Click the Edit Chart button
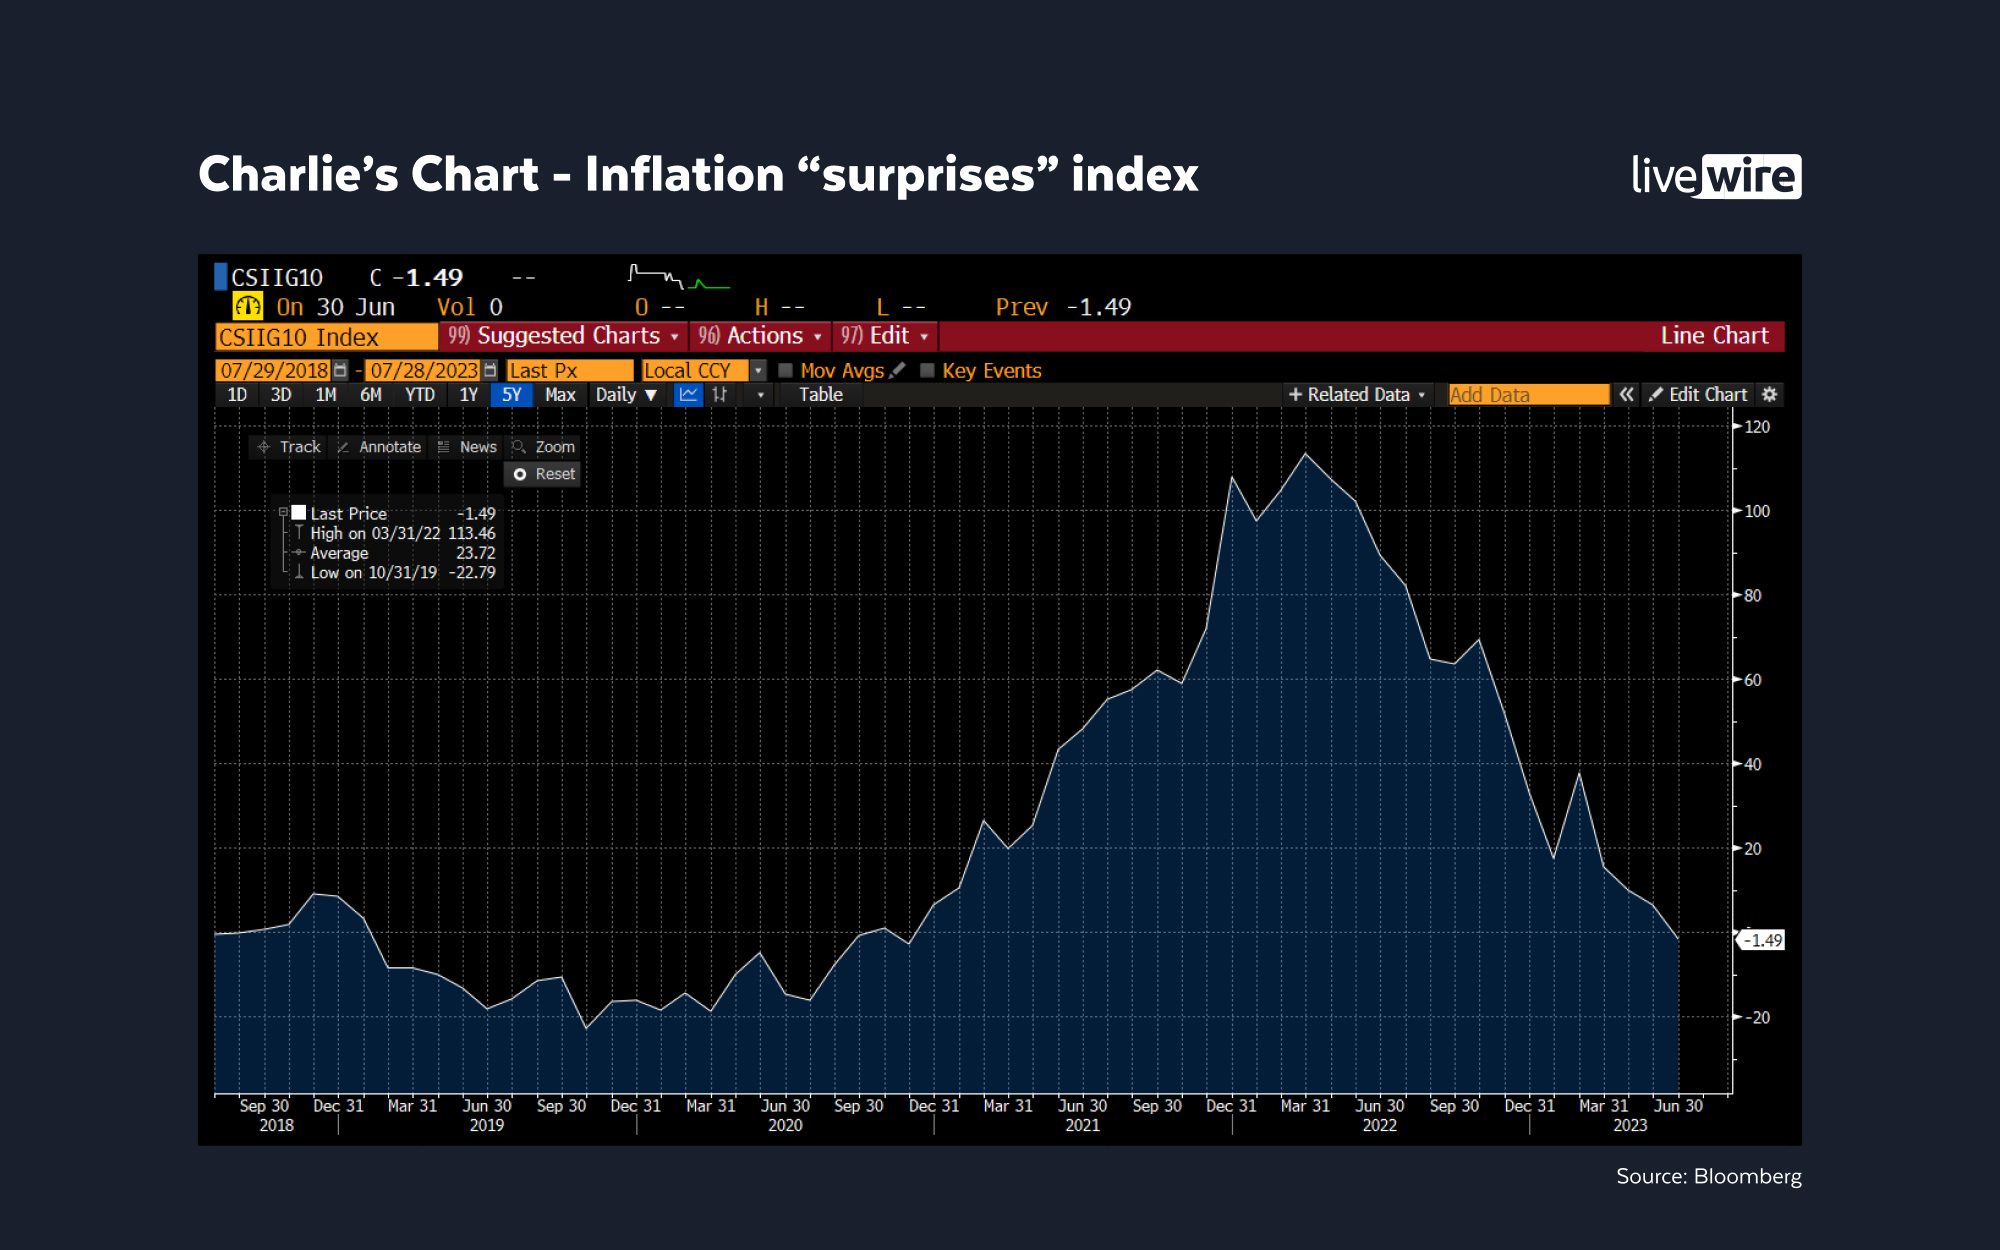Viewport: 2000px width, 1250px height. coord(1698,395)
